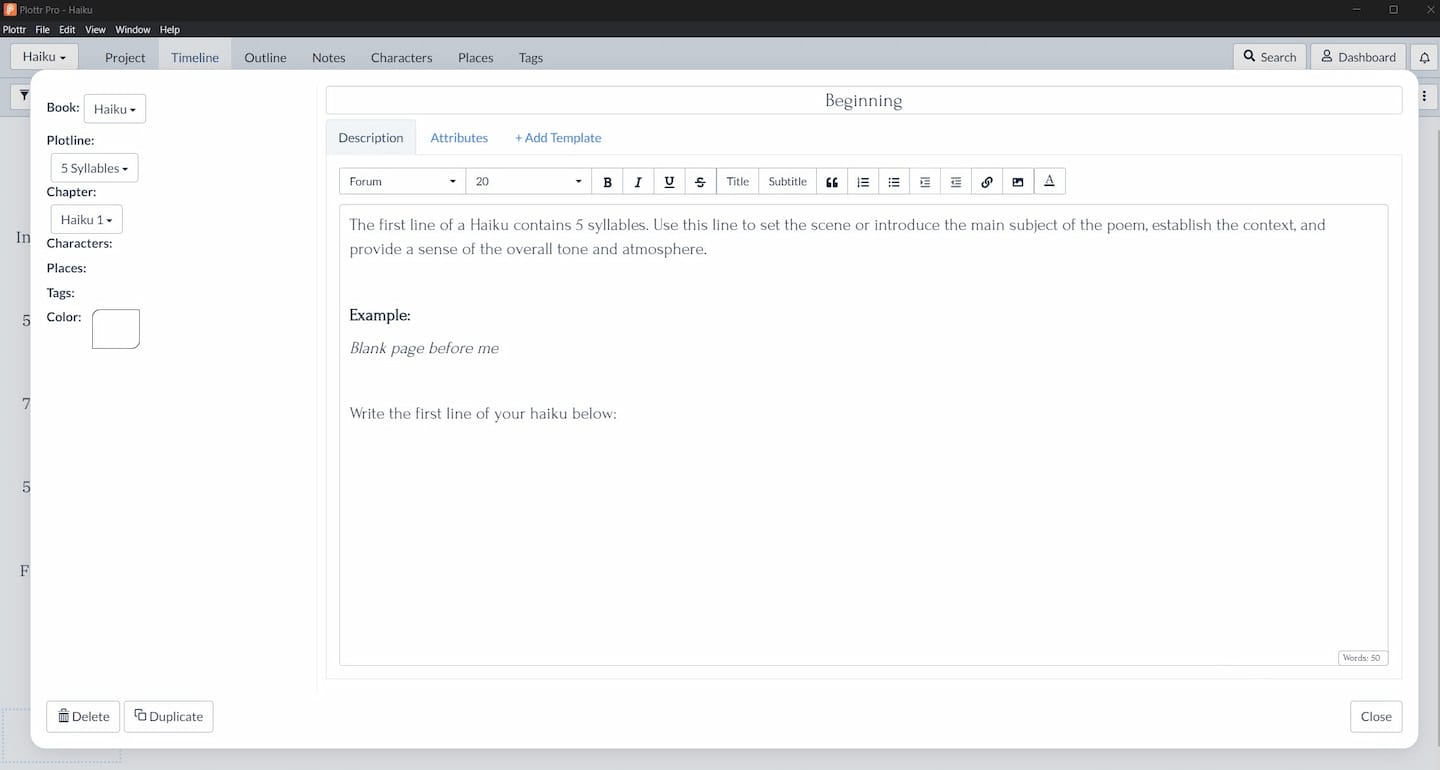Expand the Haiku 1 chapter dropdown
1440x770 pixels.
coord(86,220)
